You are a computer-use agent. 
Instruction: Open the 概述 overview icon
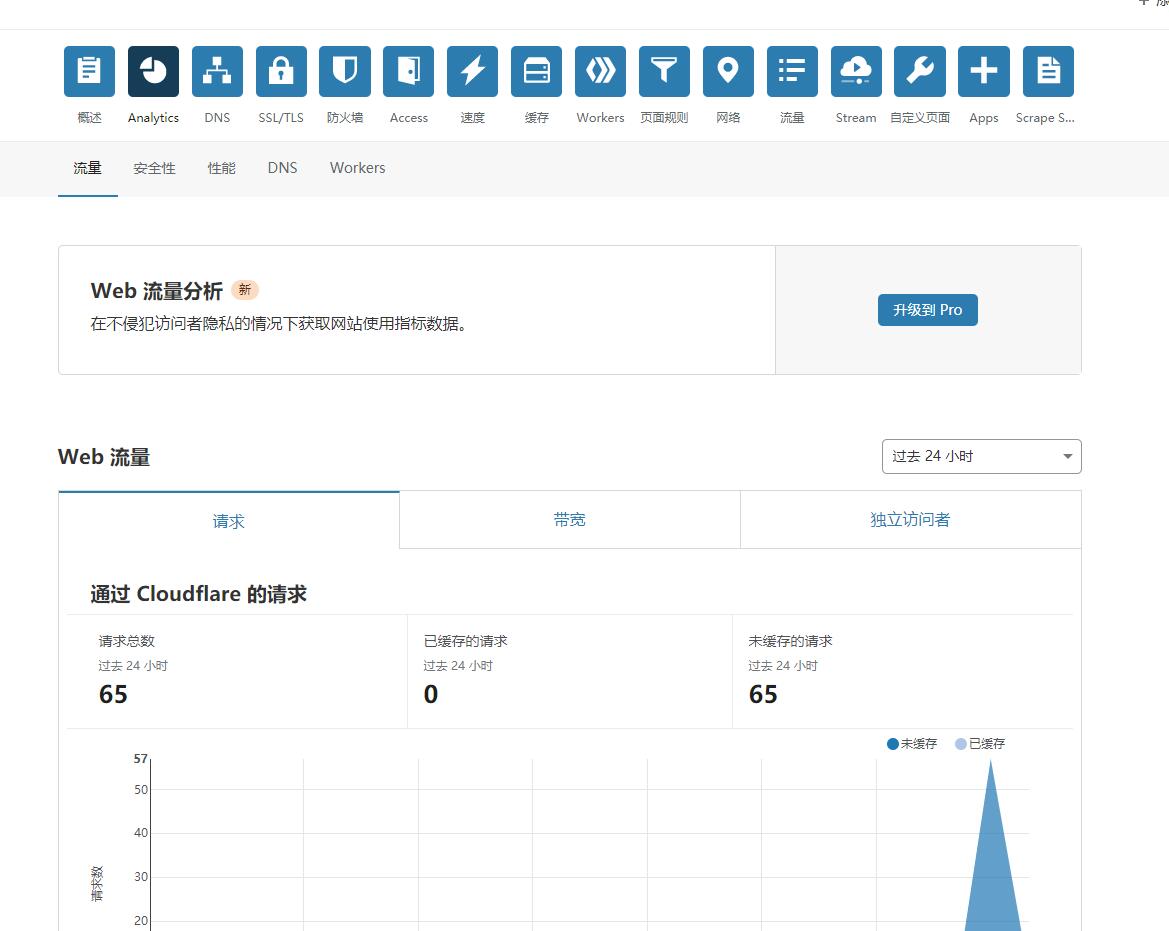point(89,72)
